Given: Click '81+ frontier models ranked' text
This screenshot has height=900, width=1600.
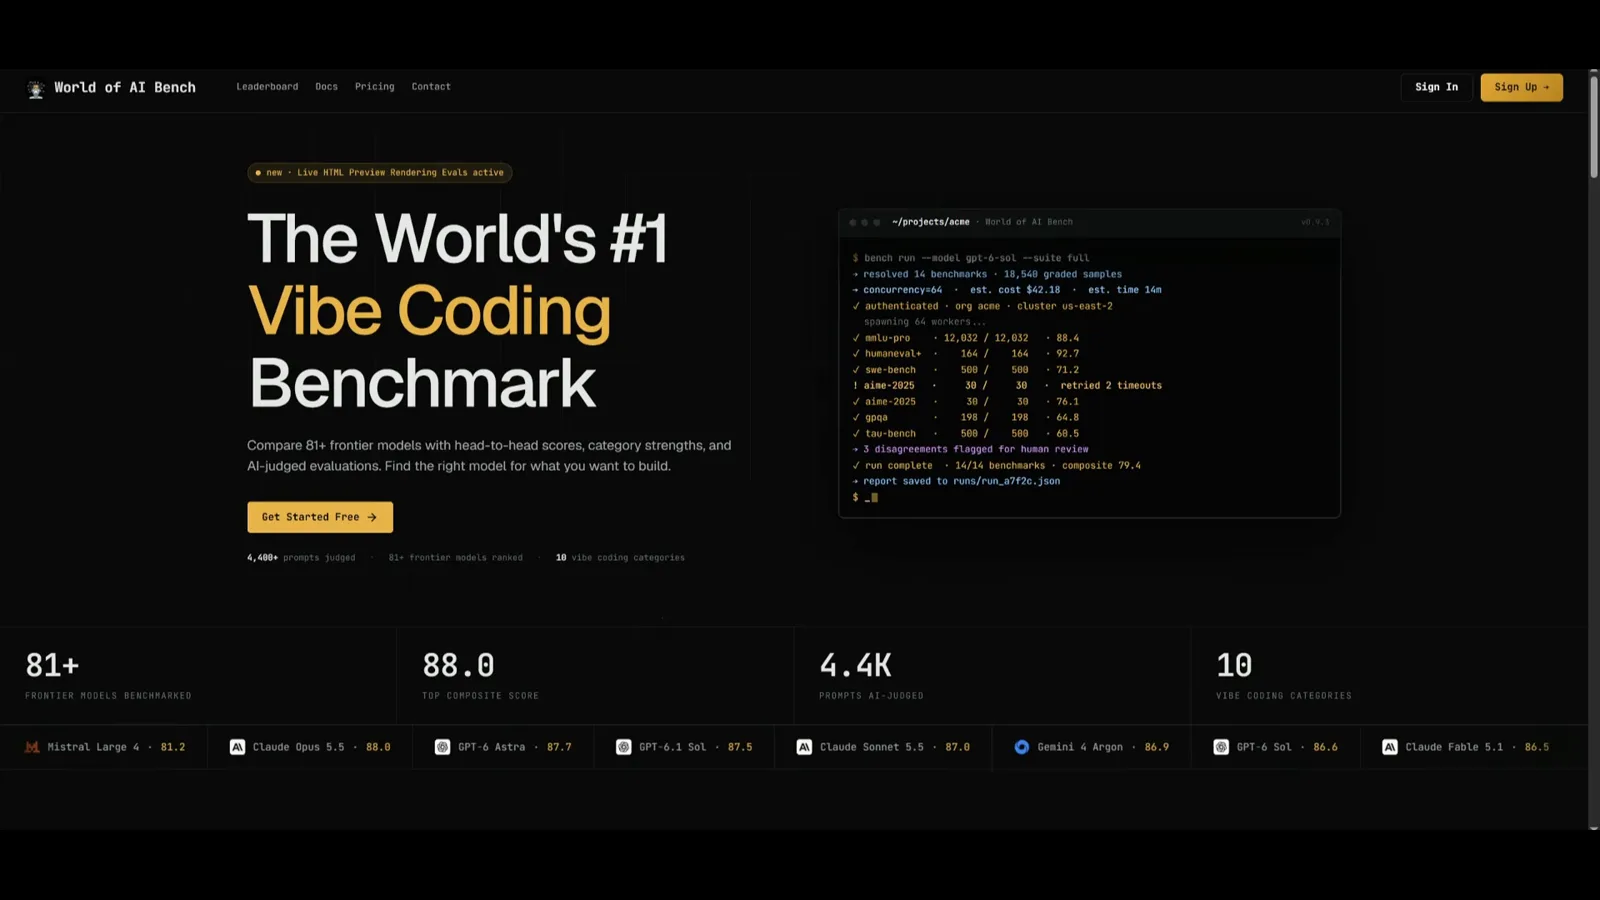Looking at the screenshot, I should tap(455, 558).
